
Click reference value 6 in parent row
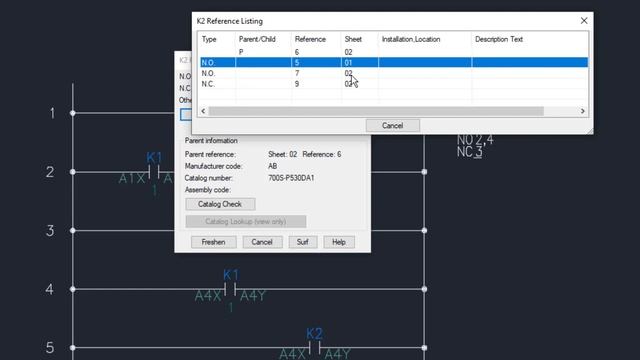tap(297, 52)
